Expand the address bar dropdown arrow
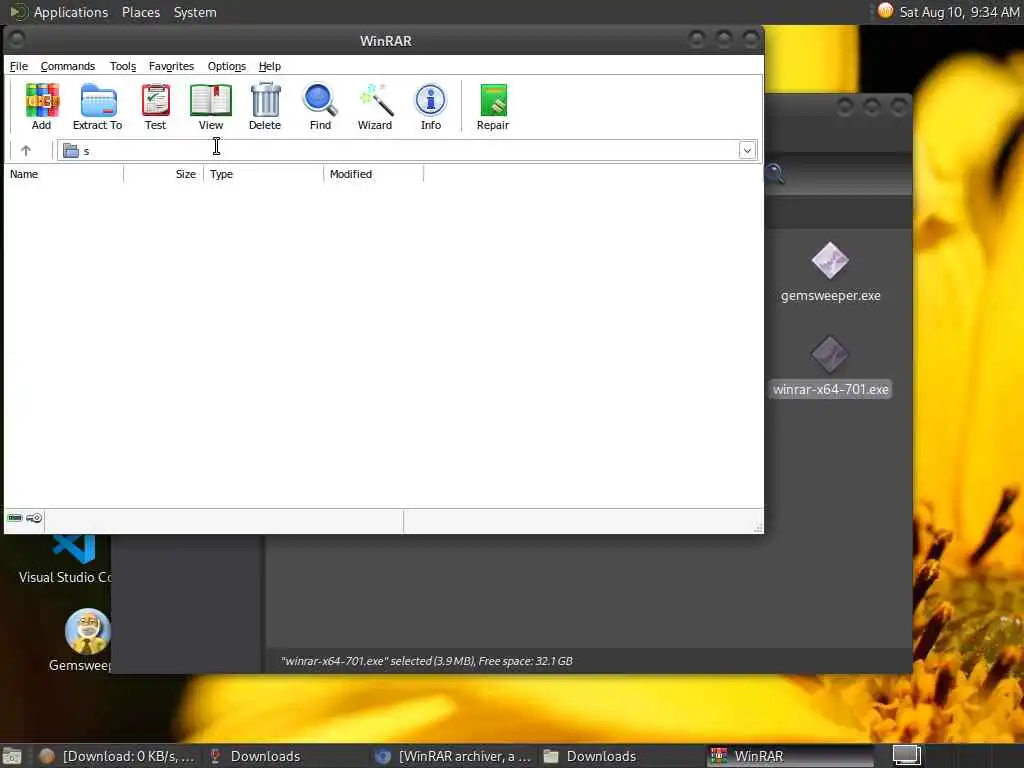The width and height of the screenshot is (1024, 768). point(747,151)
